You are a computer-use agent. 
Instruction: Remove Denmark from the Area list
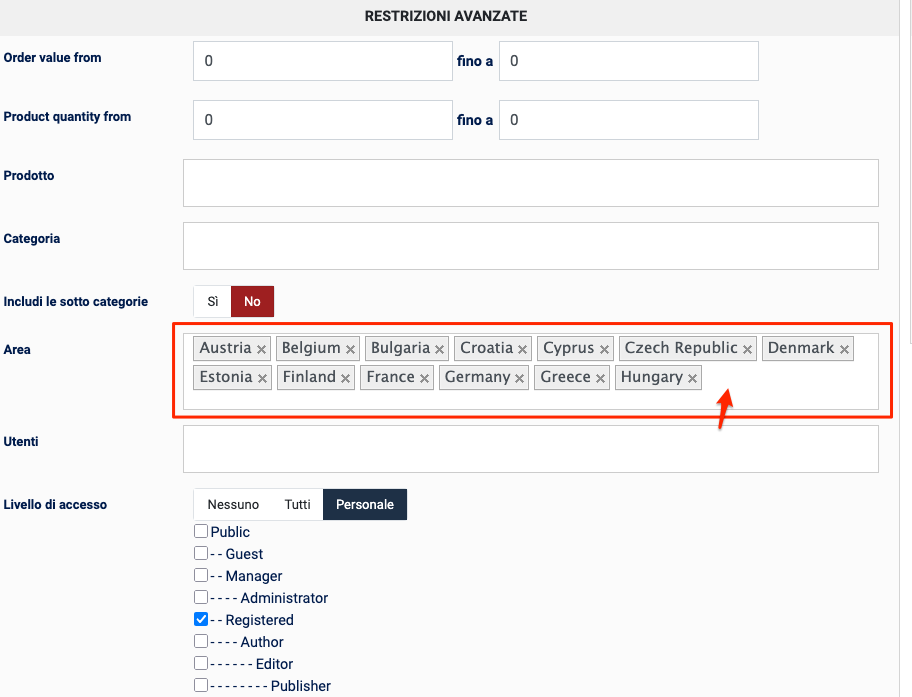(845, 350)
